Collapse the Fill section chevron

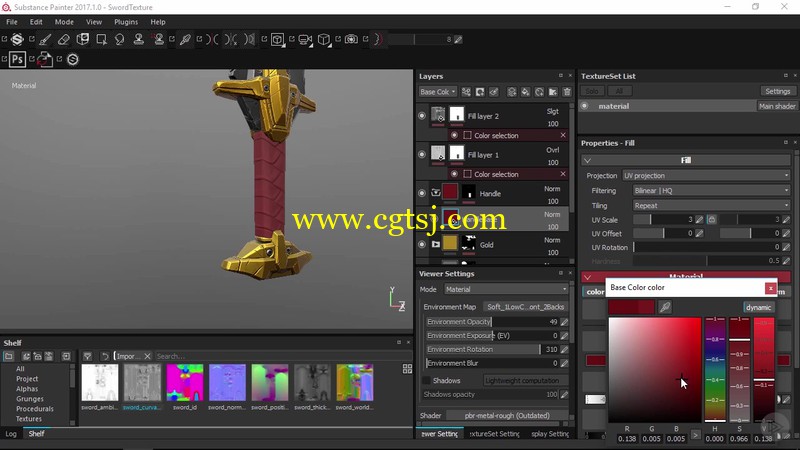point(587,160)
